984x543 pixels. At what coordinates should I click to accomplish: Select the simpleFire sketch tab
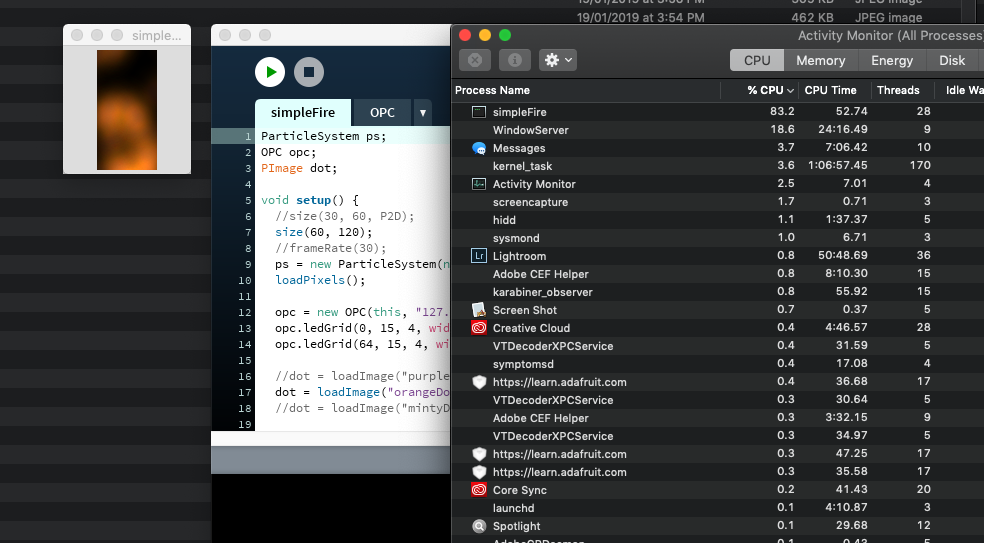point(302,113)
